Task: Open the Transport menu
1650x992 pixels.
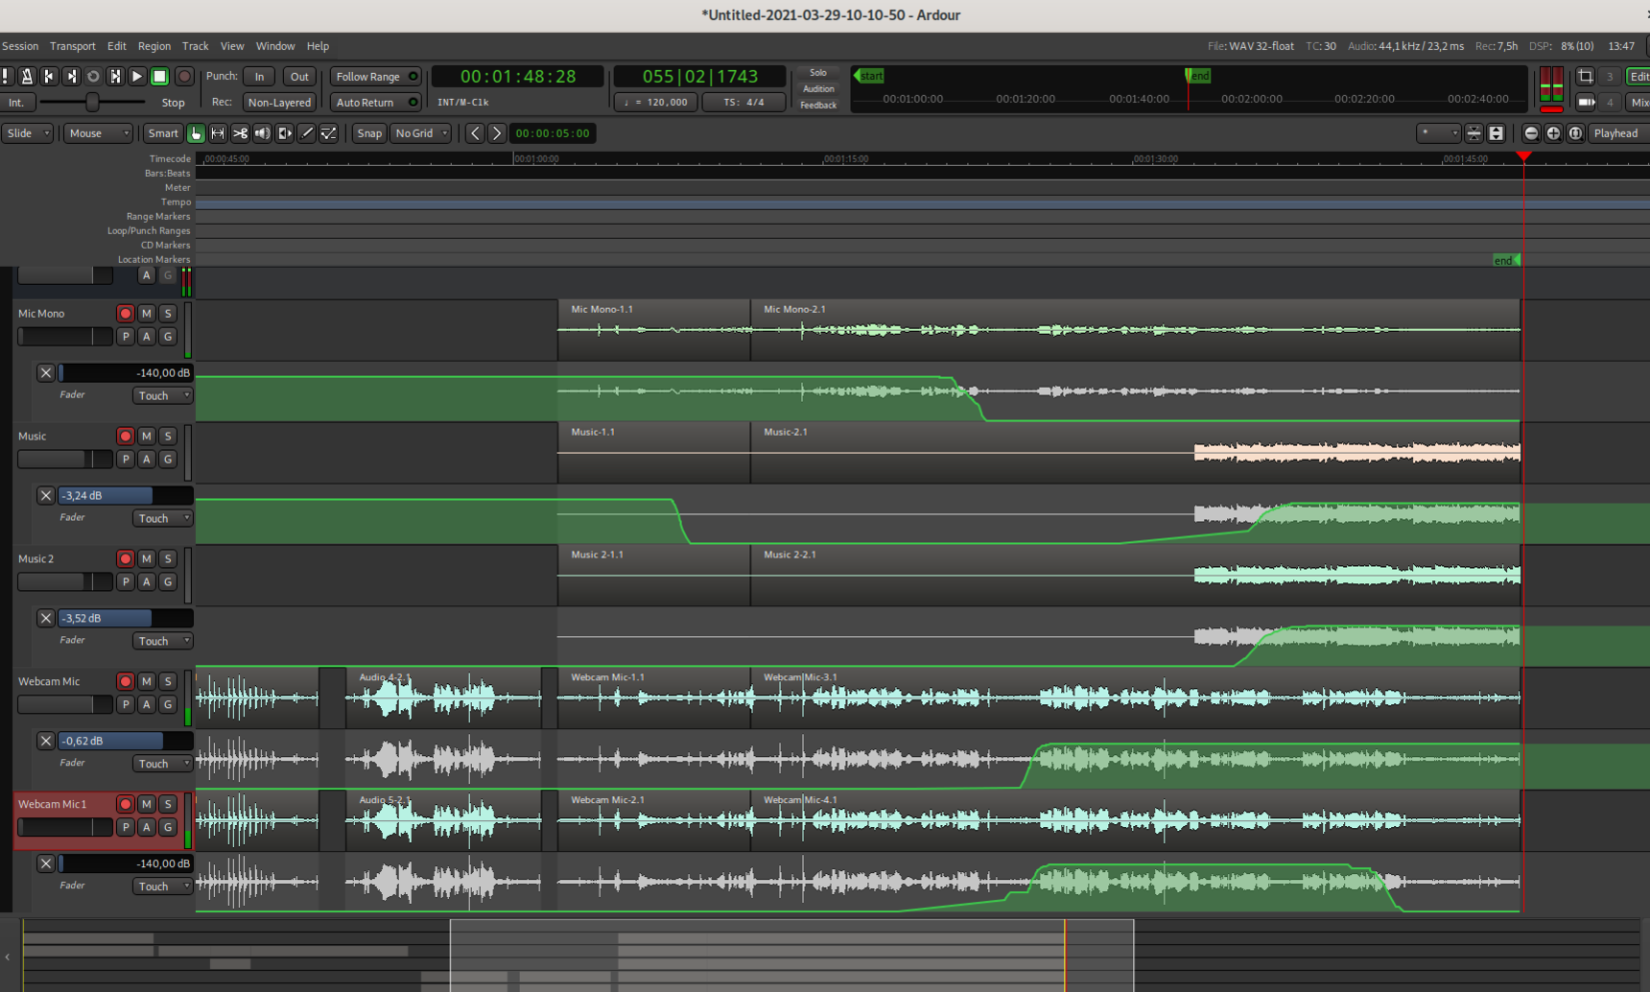Action: coord(73,46)
